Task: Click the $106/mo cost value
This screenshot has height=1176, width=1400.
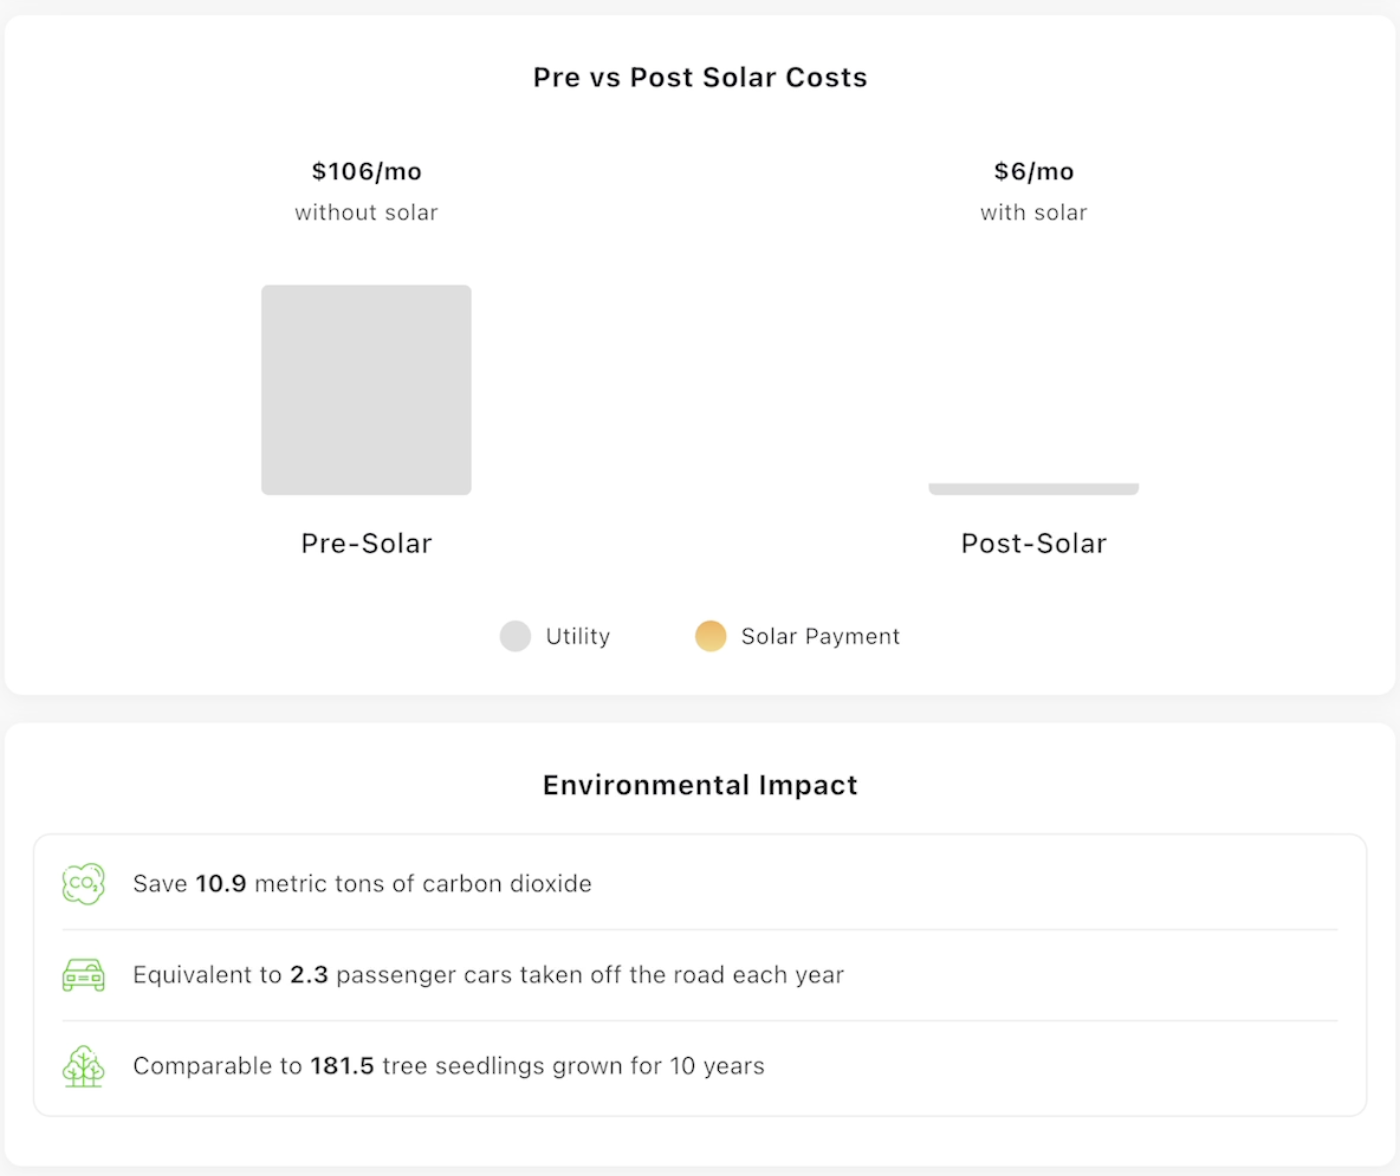Action: [366, 171]
